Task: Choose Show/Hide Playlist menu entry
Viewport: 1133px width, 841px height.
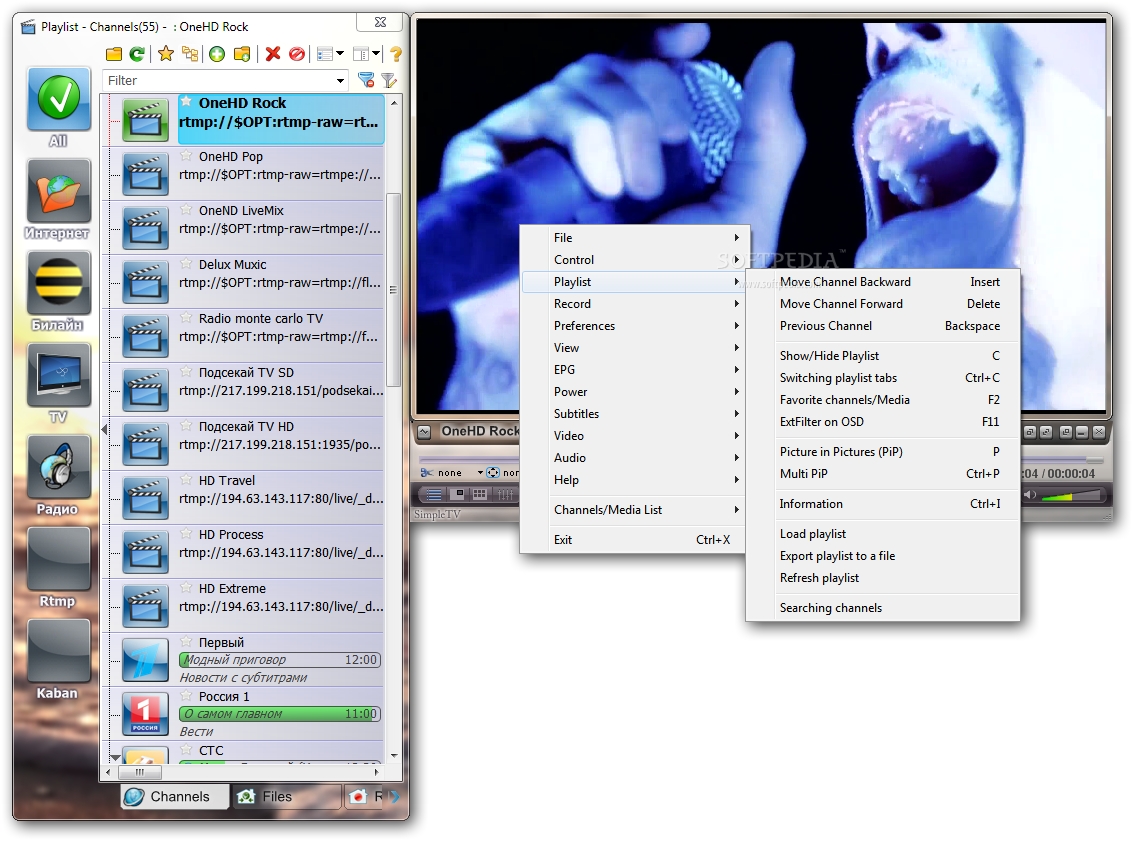Action: 883,355
